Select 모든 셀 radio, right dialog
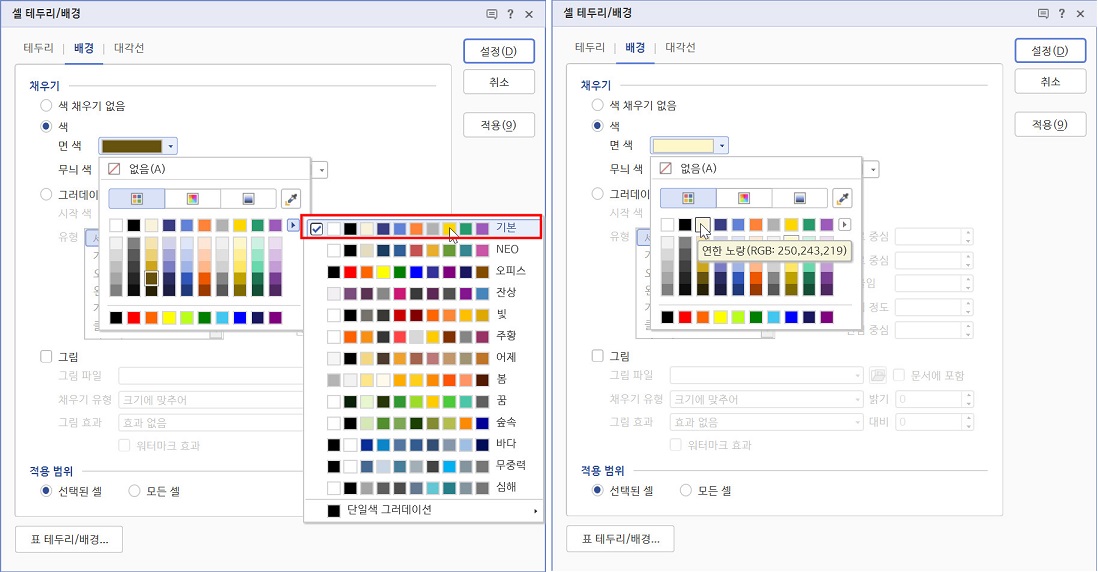The width and height of the screenshot is (1098, 572). 686,490
